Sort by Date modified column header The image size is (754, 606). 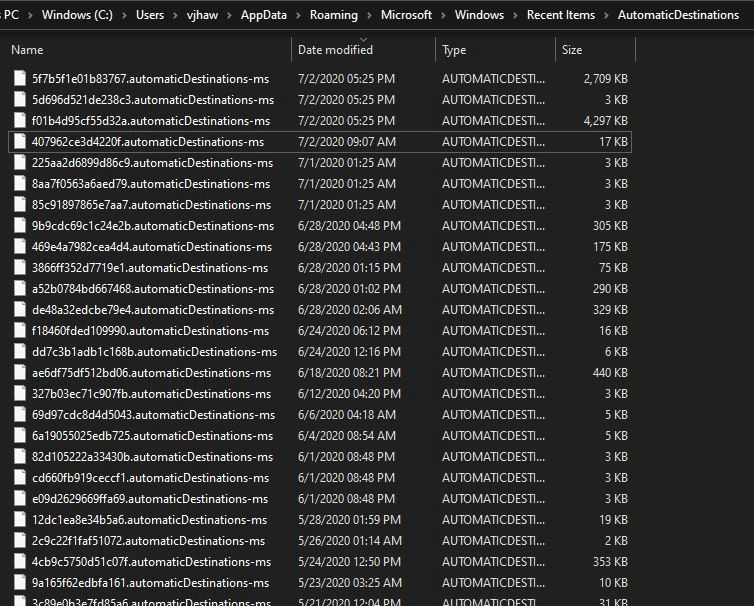(335, 50)
